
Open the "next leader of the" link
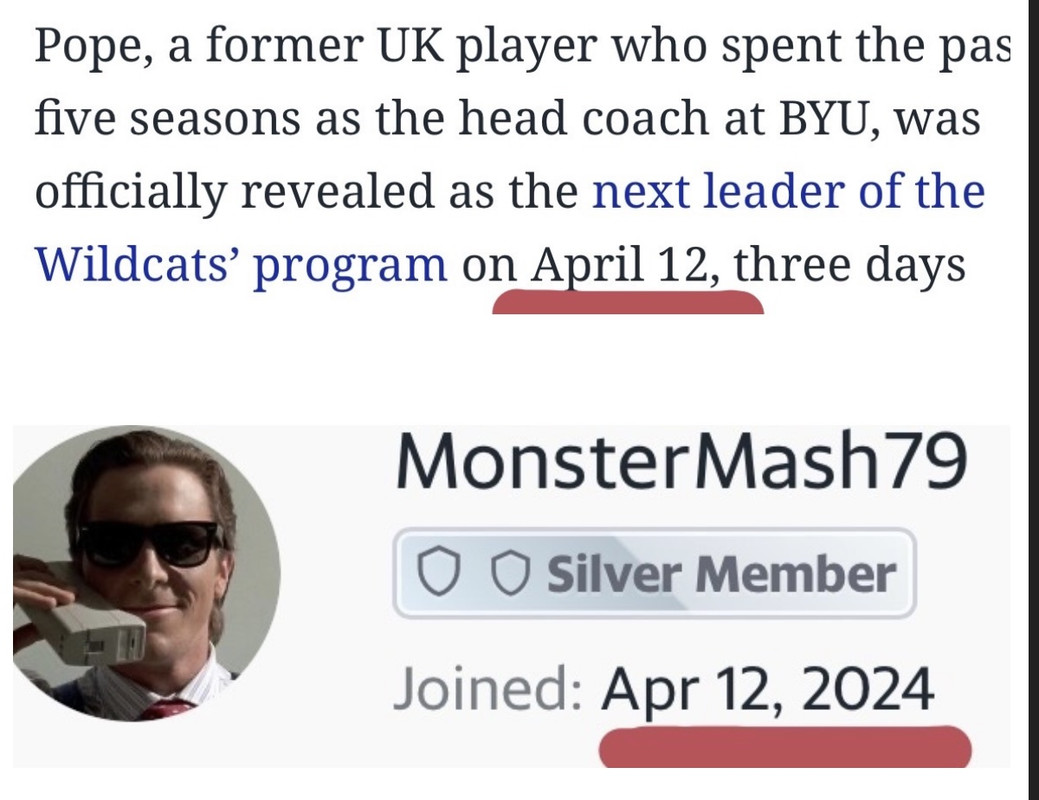pyautogui.click(x=789, y=191)
